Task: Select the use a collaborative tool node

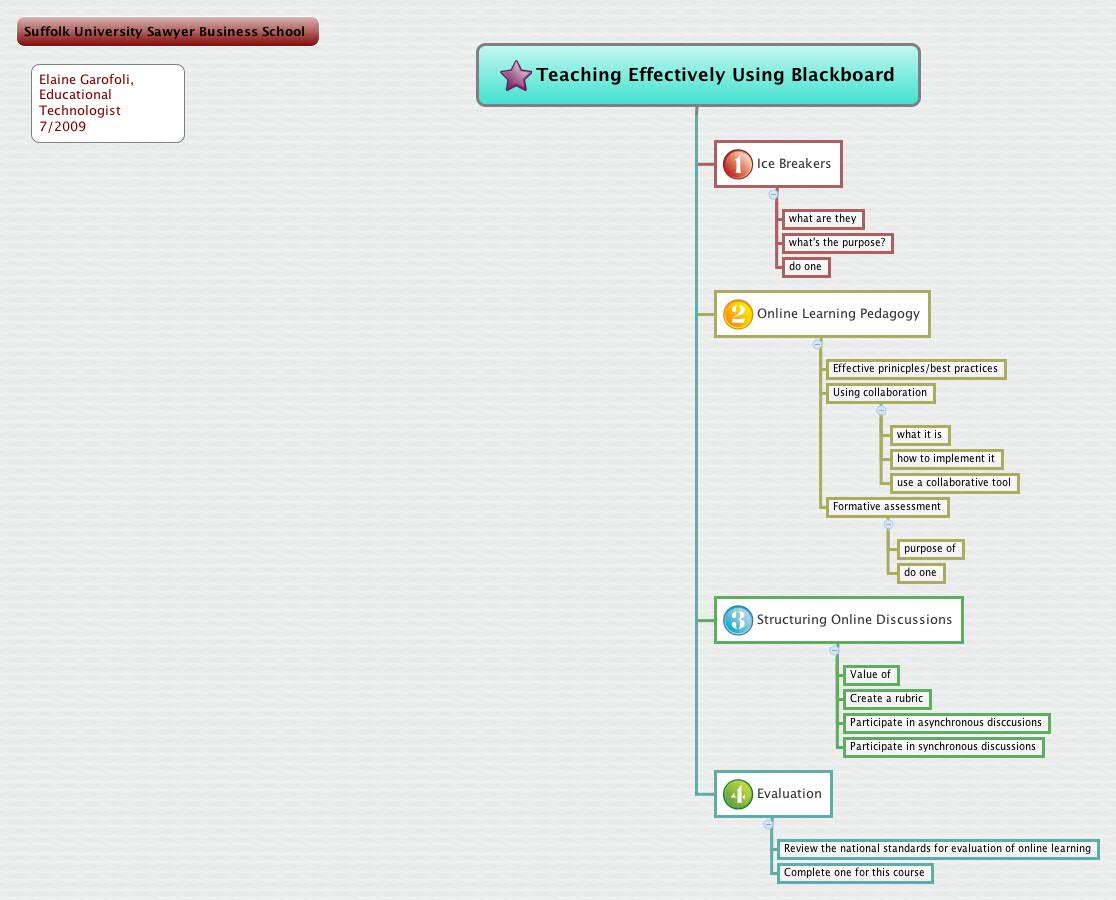Action: 954,483
